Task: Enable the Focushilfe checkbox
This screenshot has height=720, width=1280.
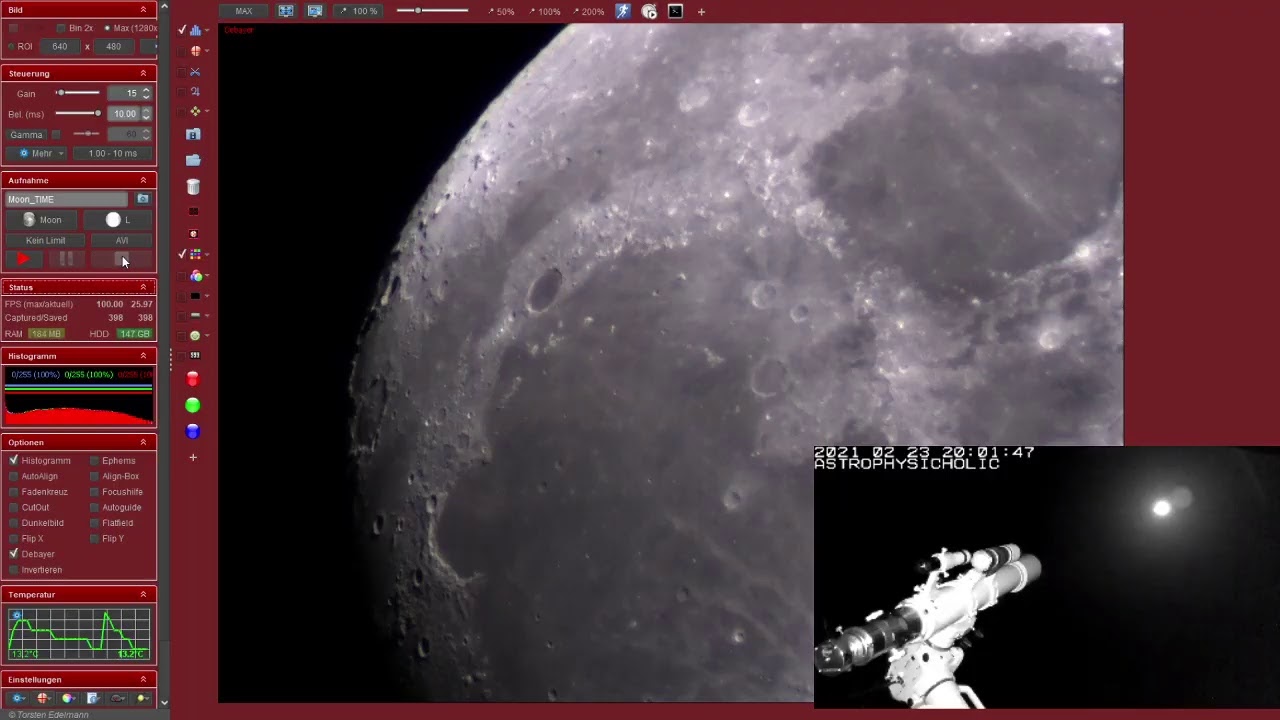Action: (x=94, y=492)
